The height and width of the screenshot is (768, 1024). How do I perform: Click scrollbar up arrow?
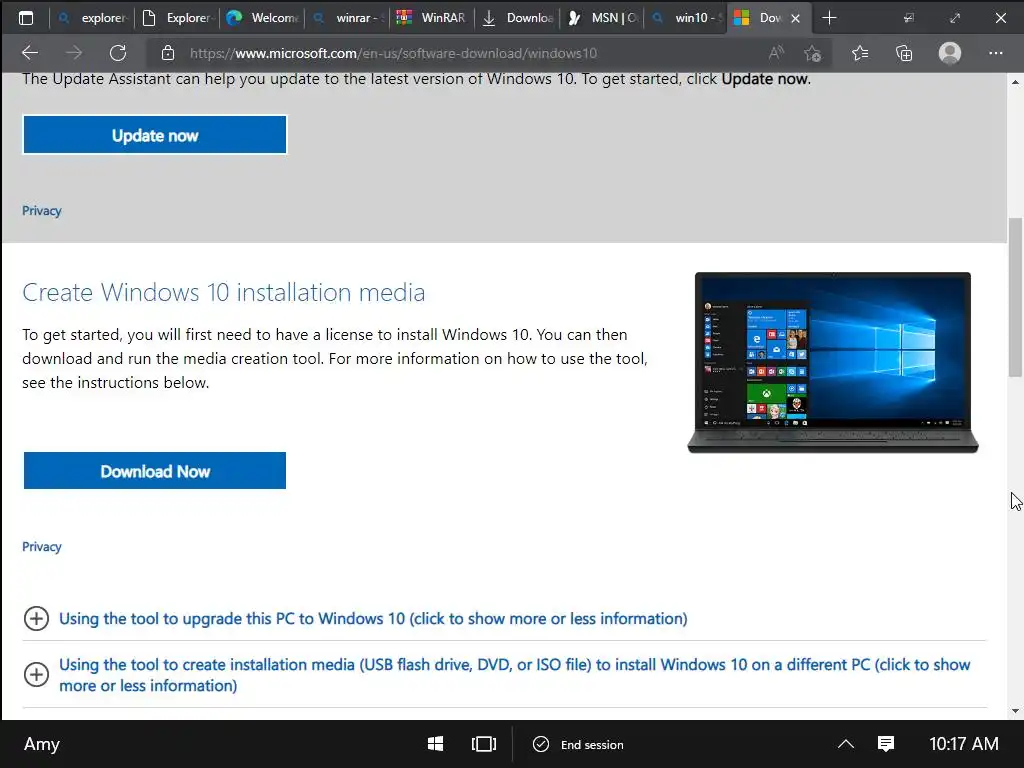click(1015, 82)
